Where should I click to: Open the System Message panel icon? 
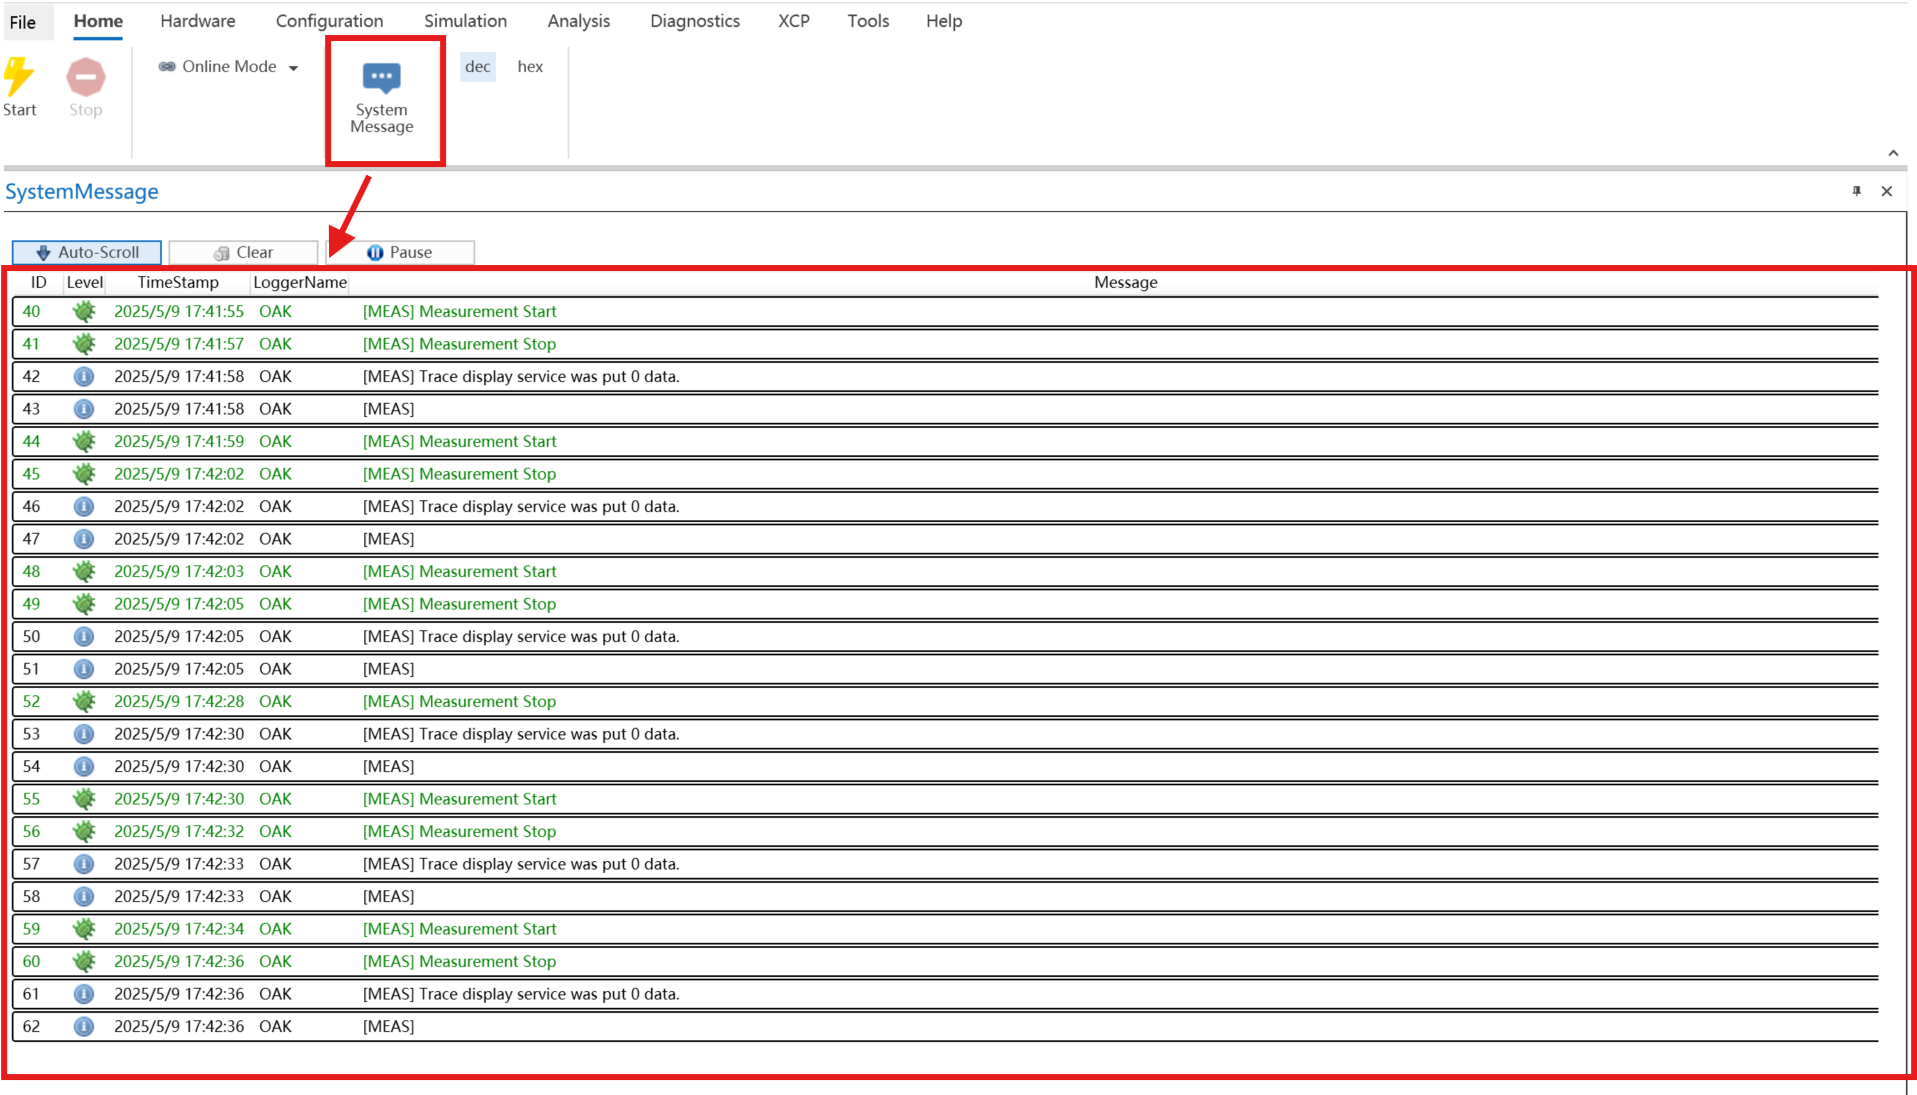tap(381, 78)
